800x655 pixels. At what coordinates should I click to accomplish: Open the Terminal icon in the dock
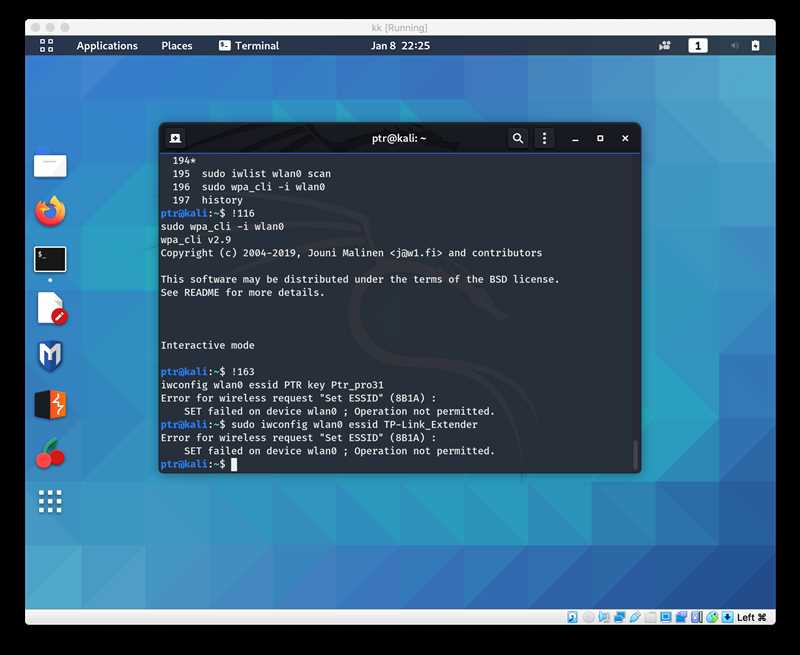coord(50,259)
